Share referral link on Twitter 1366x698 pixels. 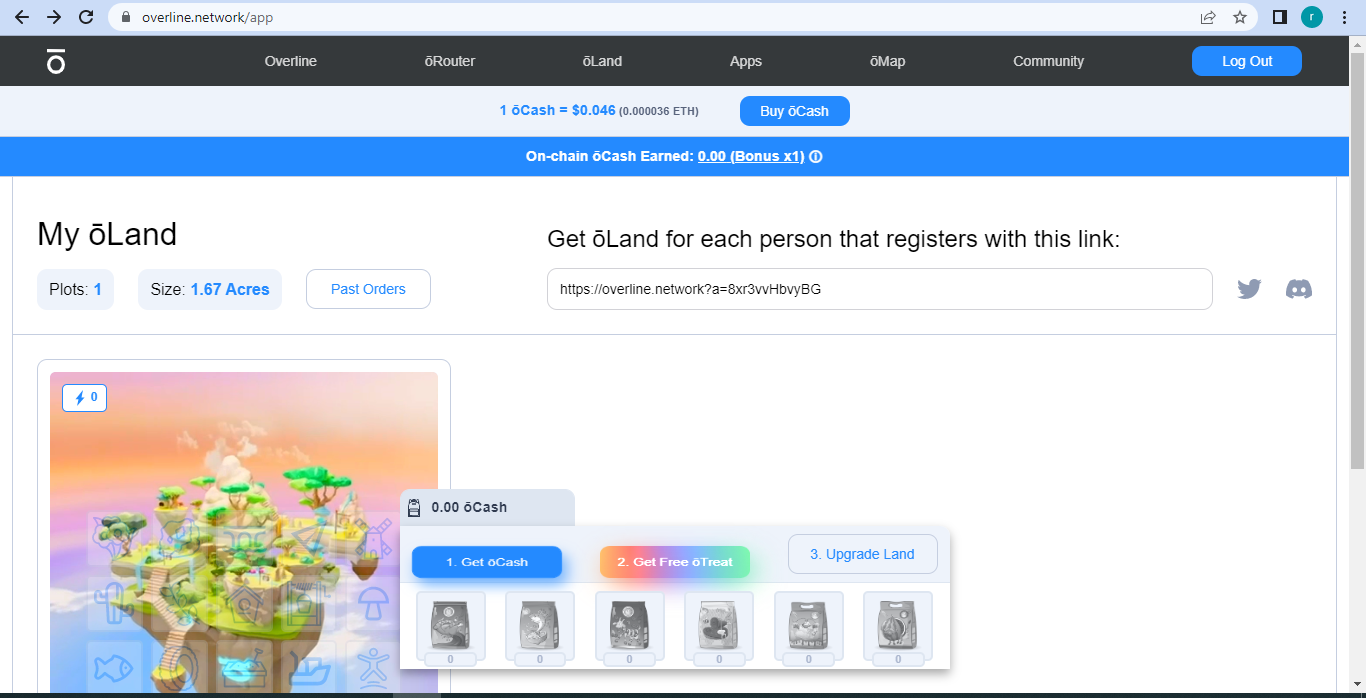1249,289
